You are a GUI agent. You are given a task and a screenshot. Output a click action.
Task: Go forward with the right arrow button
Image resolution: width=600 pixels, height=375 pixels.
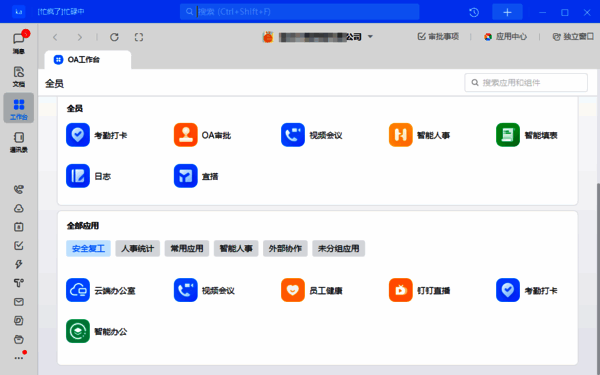point(80,37)
